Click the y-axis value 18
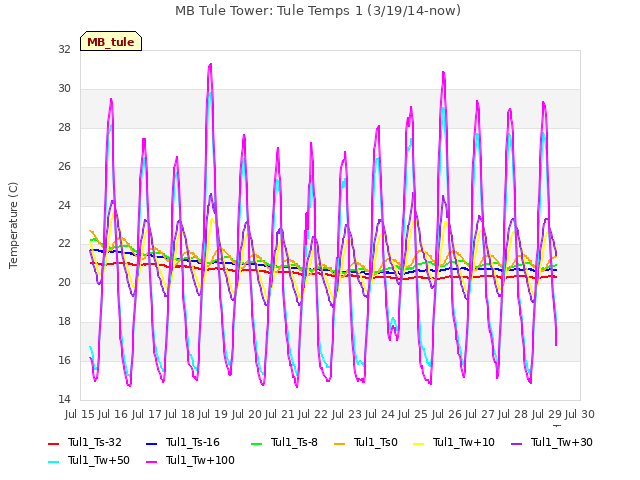The image size is (640, 480). [x=64, y=322]
